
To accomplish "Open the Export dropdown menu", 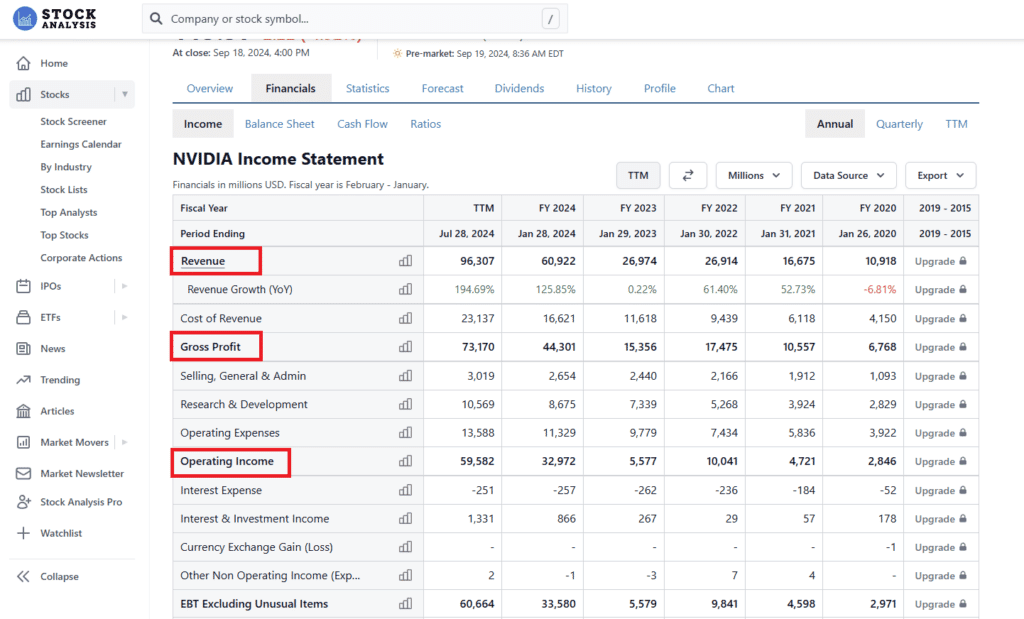I will (940, 175).
